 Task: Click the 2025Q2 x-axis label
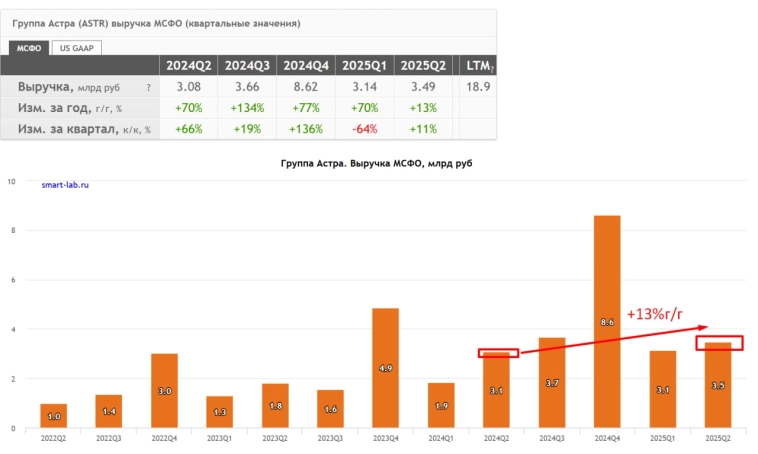click(x=718, y=438)
